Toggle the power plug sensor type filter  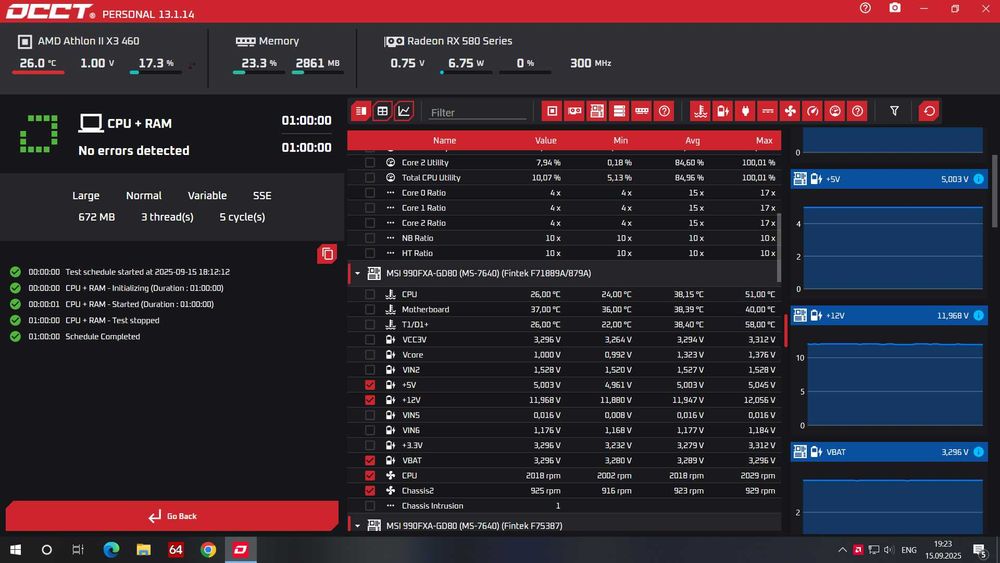point(745,111)
